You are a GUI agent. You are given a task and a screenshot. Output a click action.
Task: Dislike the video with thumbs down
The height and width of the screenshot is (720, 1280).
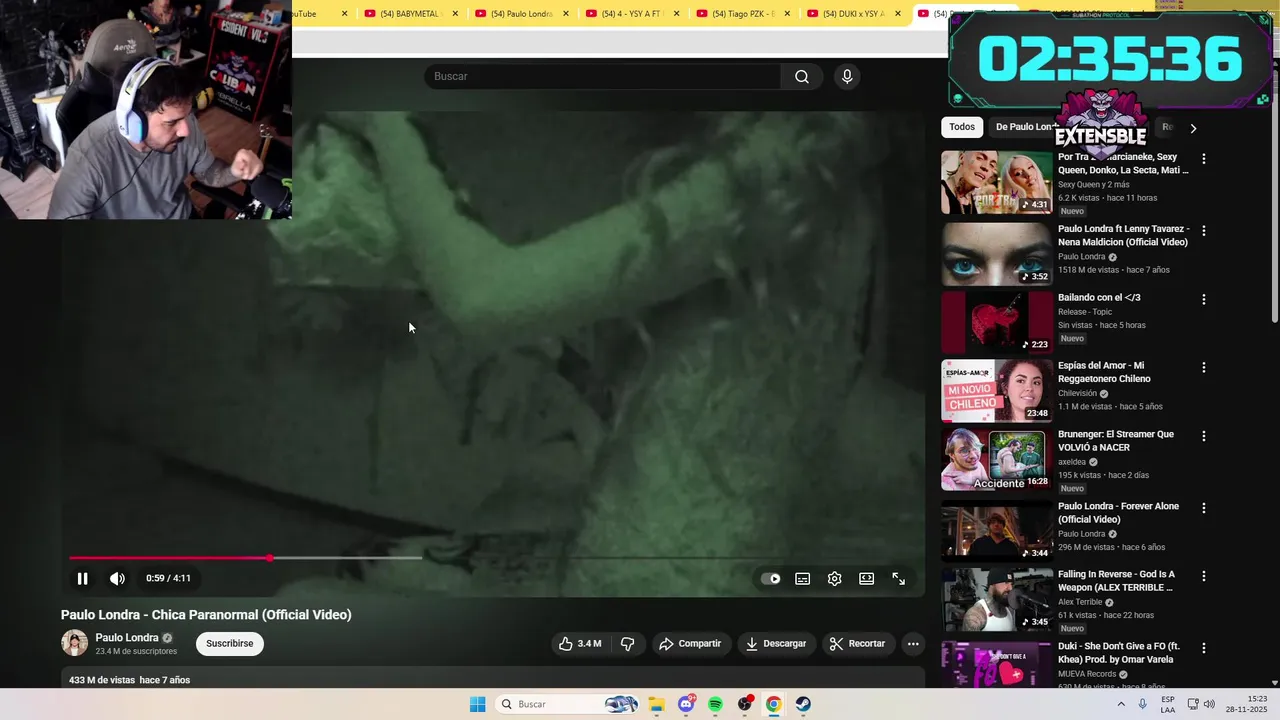[627, 644]
